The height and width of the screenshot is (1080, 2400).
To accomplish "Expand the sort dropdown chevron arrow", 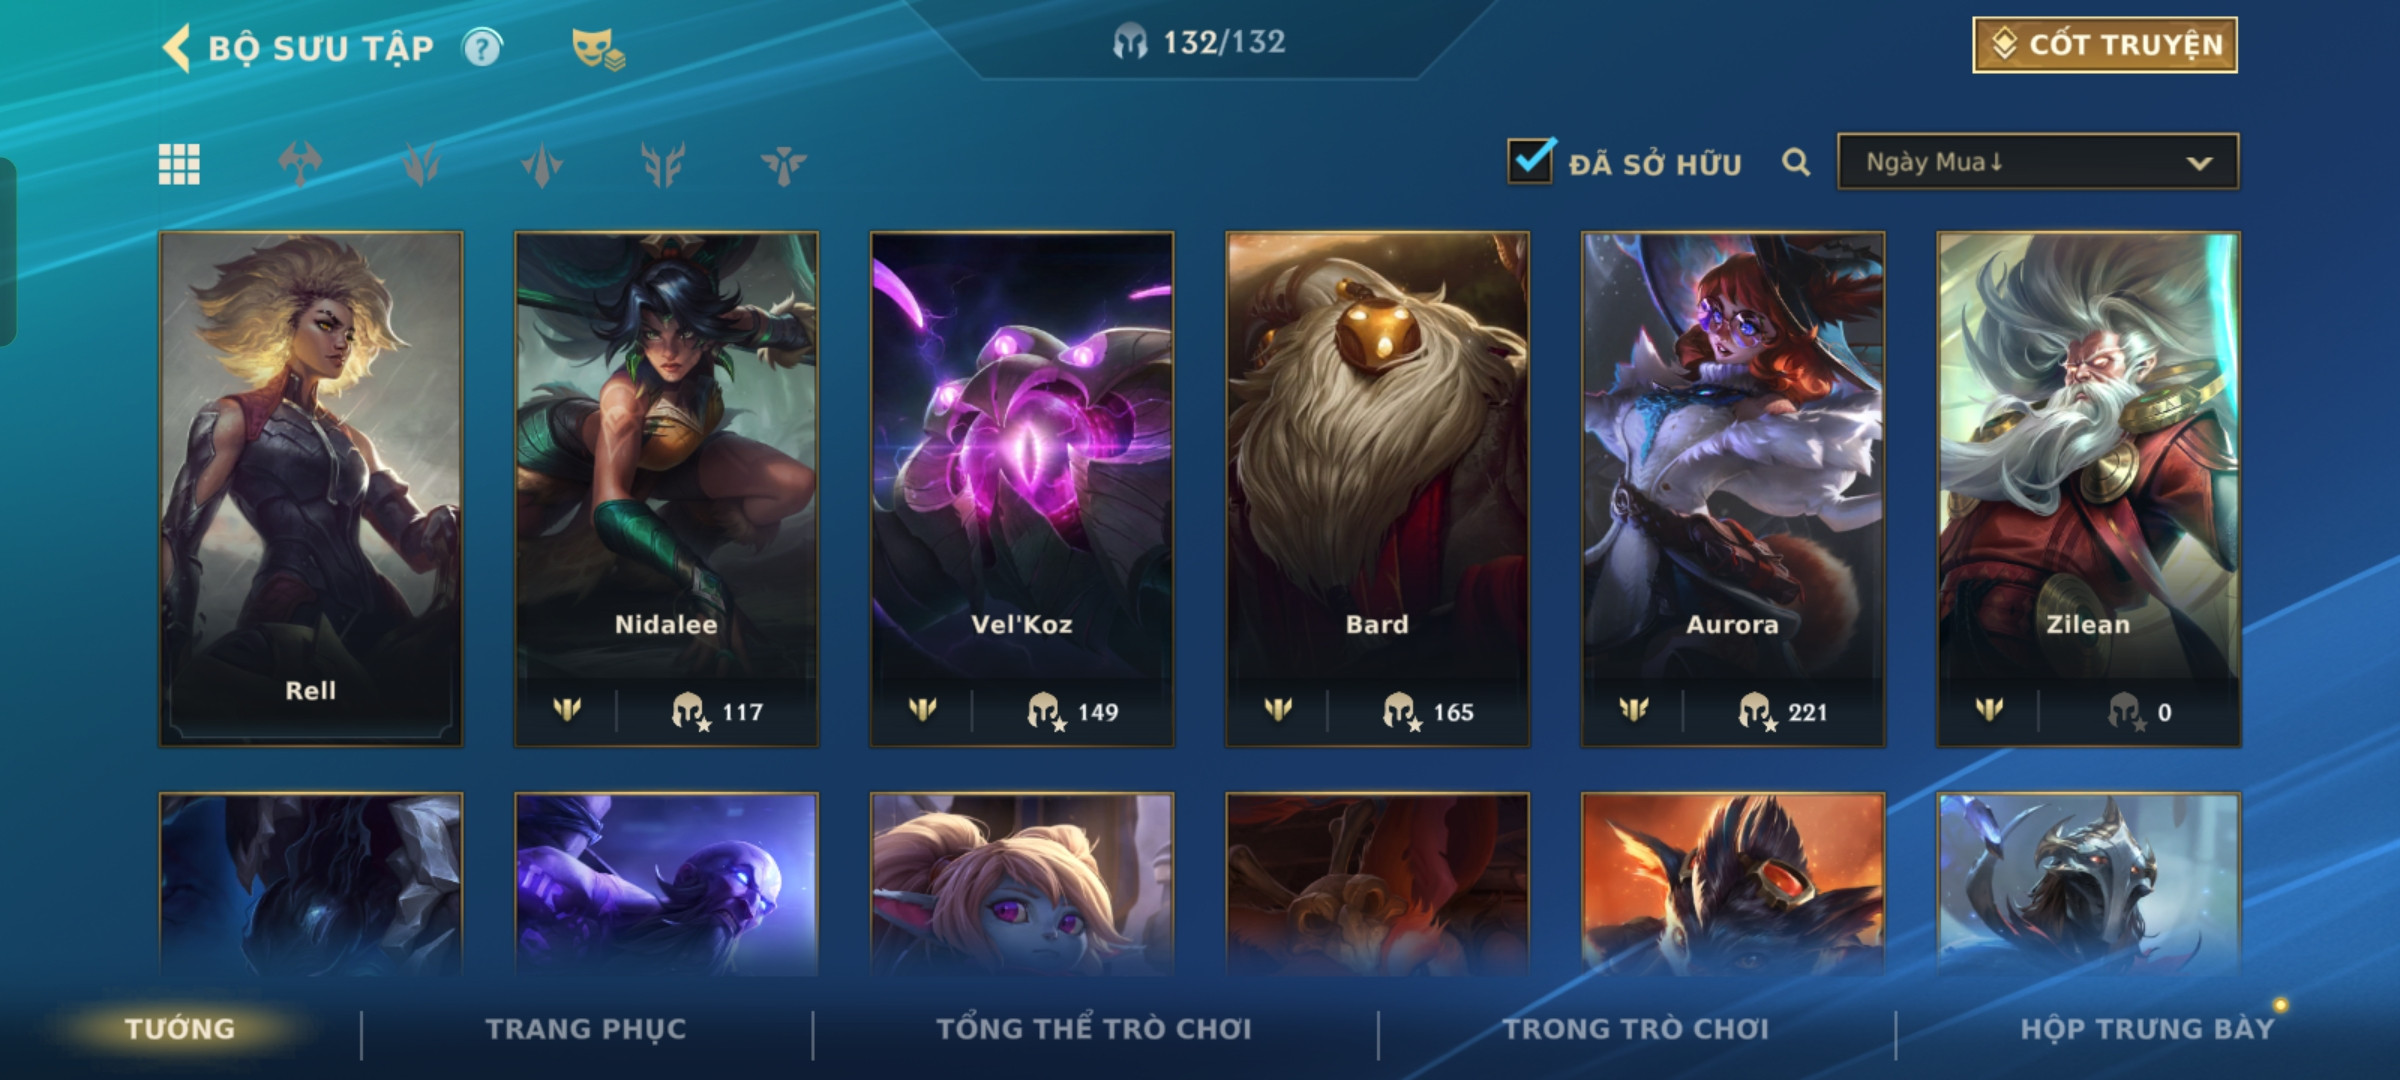I will pyautogui.click(x=2199, y=163).
